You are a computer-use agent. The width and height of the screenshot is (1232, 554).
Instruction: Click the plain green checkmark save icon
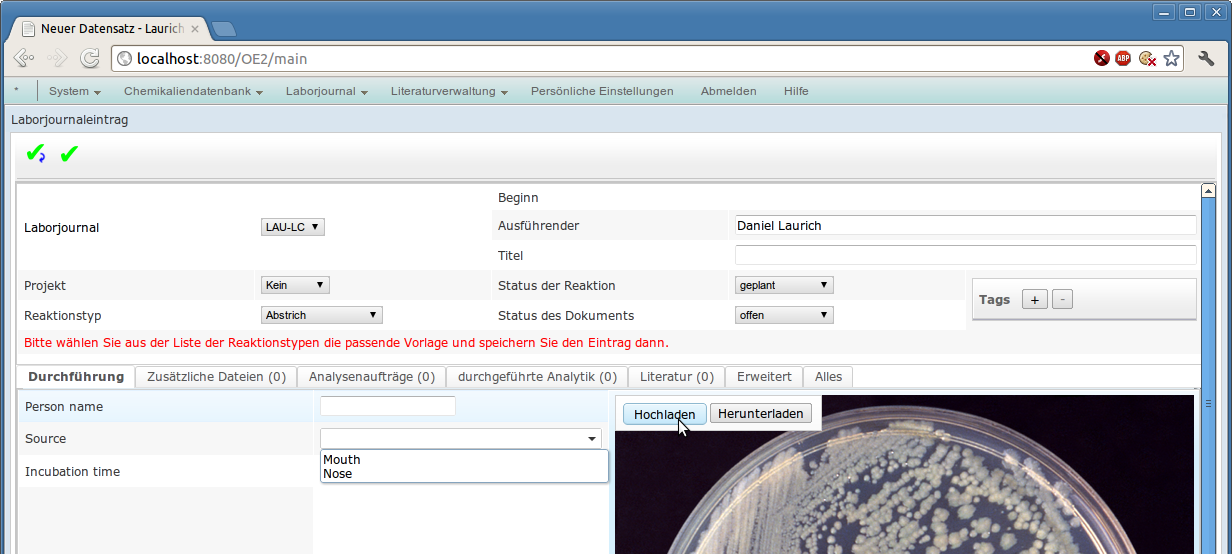69,154
